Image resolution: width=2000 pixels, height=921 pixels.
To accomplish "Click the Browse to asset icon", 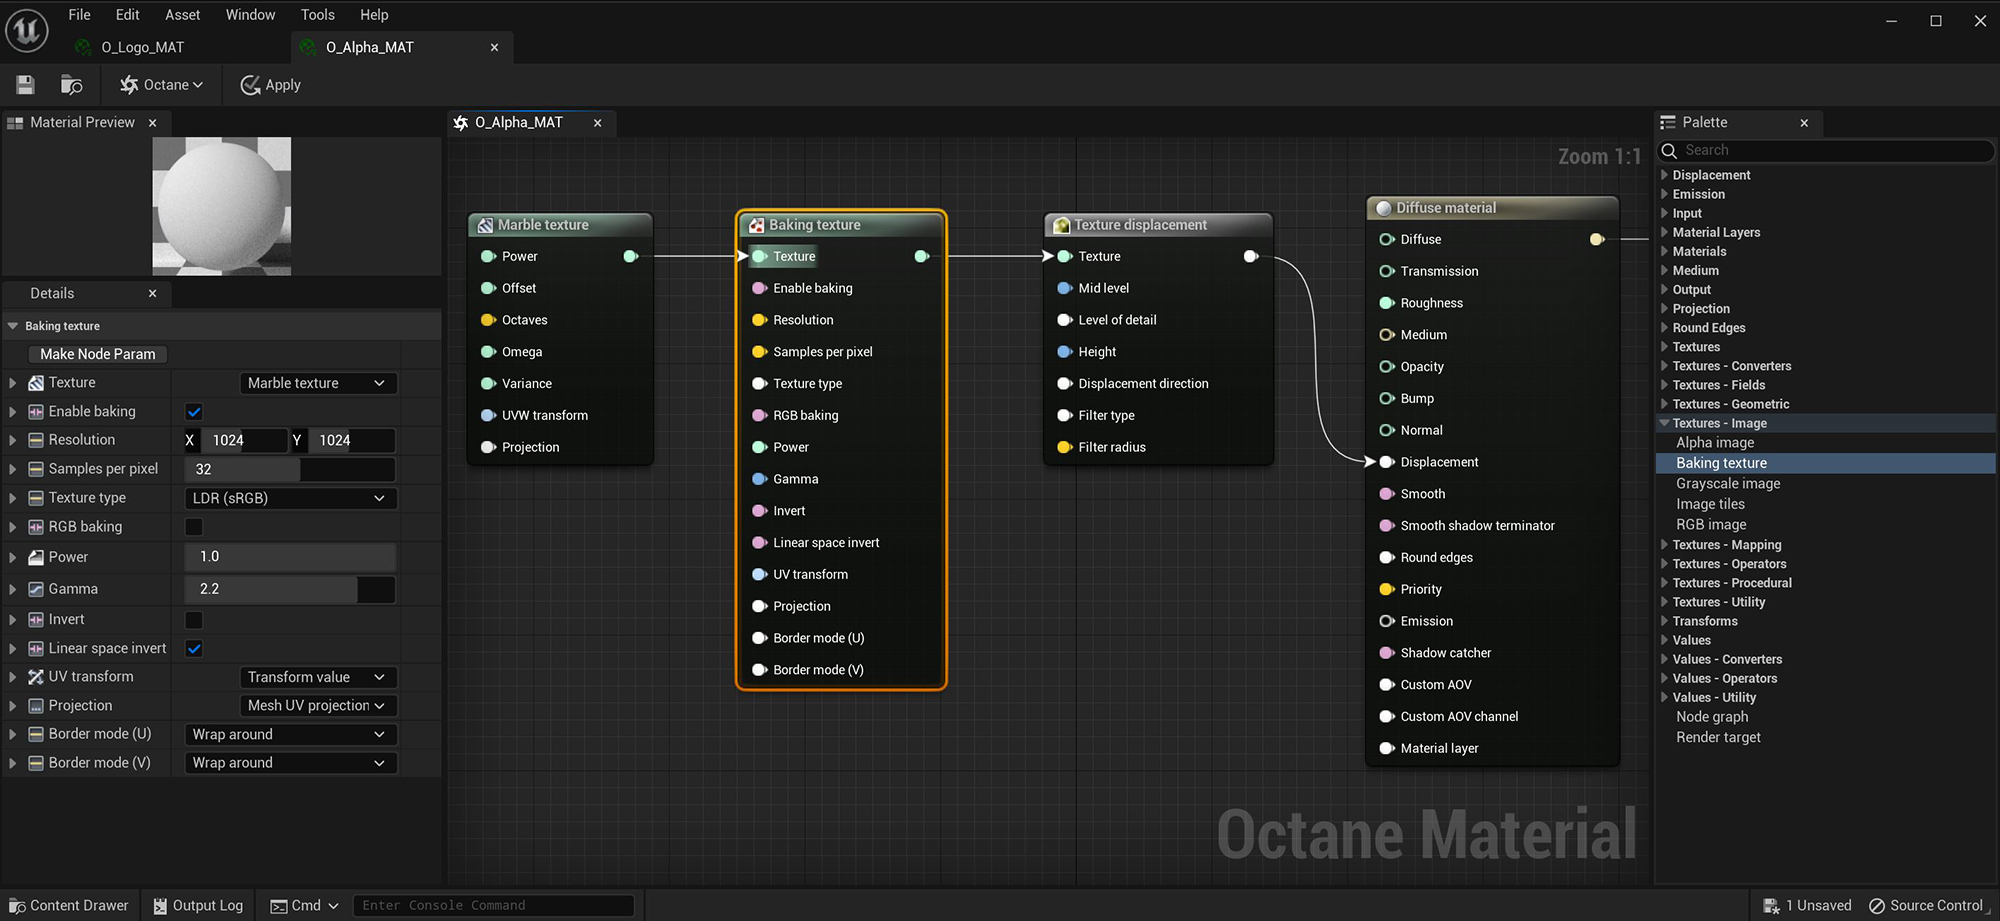I will coord(71,85).
